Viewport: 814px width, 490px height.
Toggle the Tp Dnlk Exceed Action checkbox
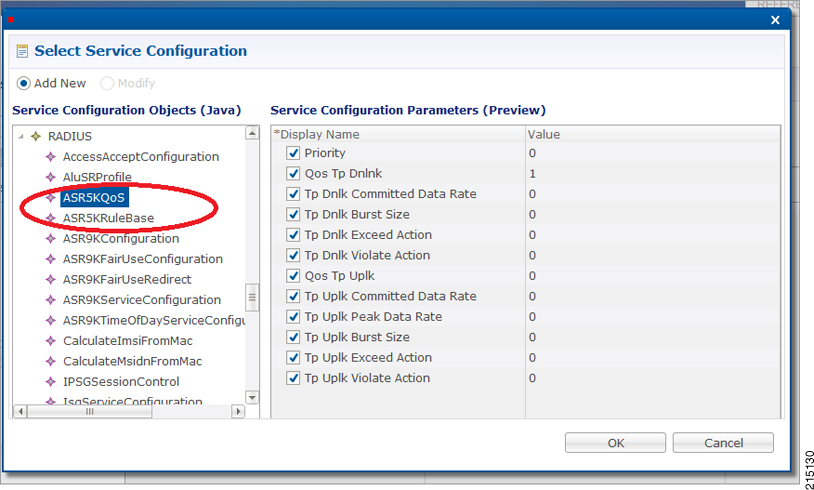click(x=293, y=235)
